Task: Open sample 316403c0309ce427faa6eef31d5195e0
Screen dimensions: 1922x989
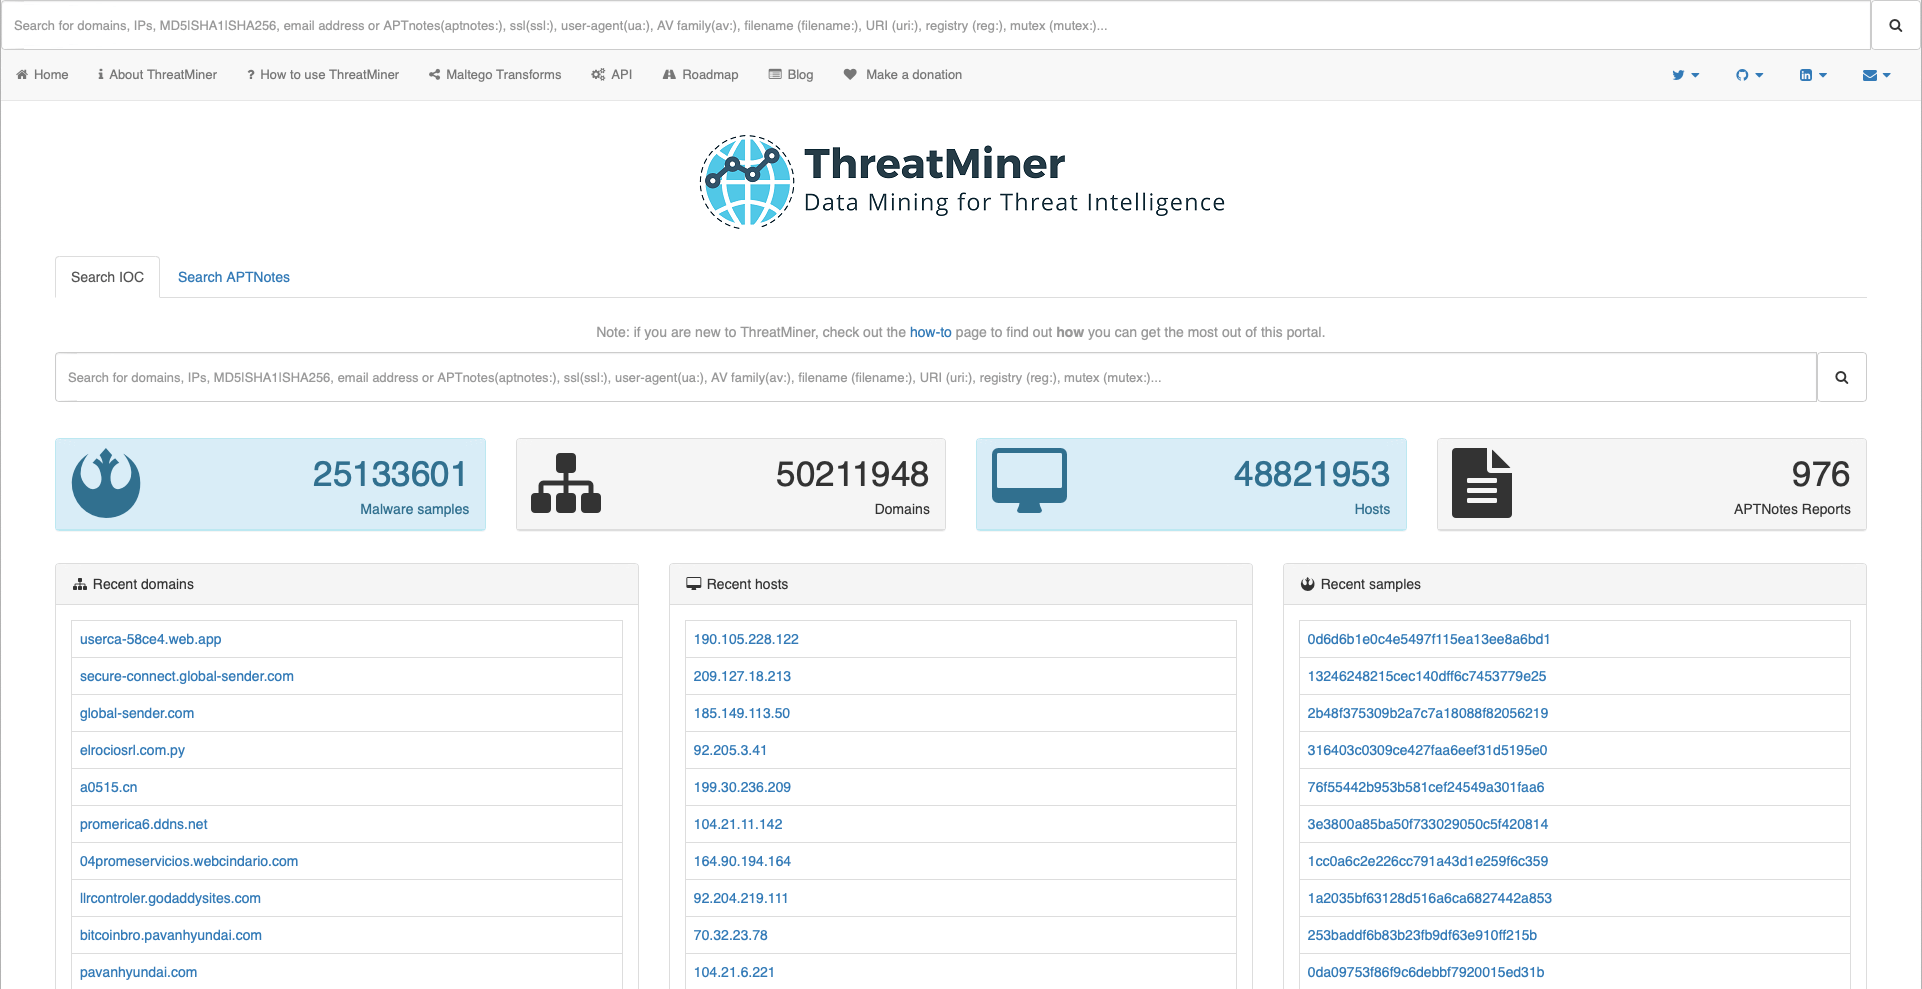Action: pyautogui.click(x=1427, y=750)
